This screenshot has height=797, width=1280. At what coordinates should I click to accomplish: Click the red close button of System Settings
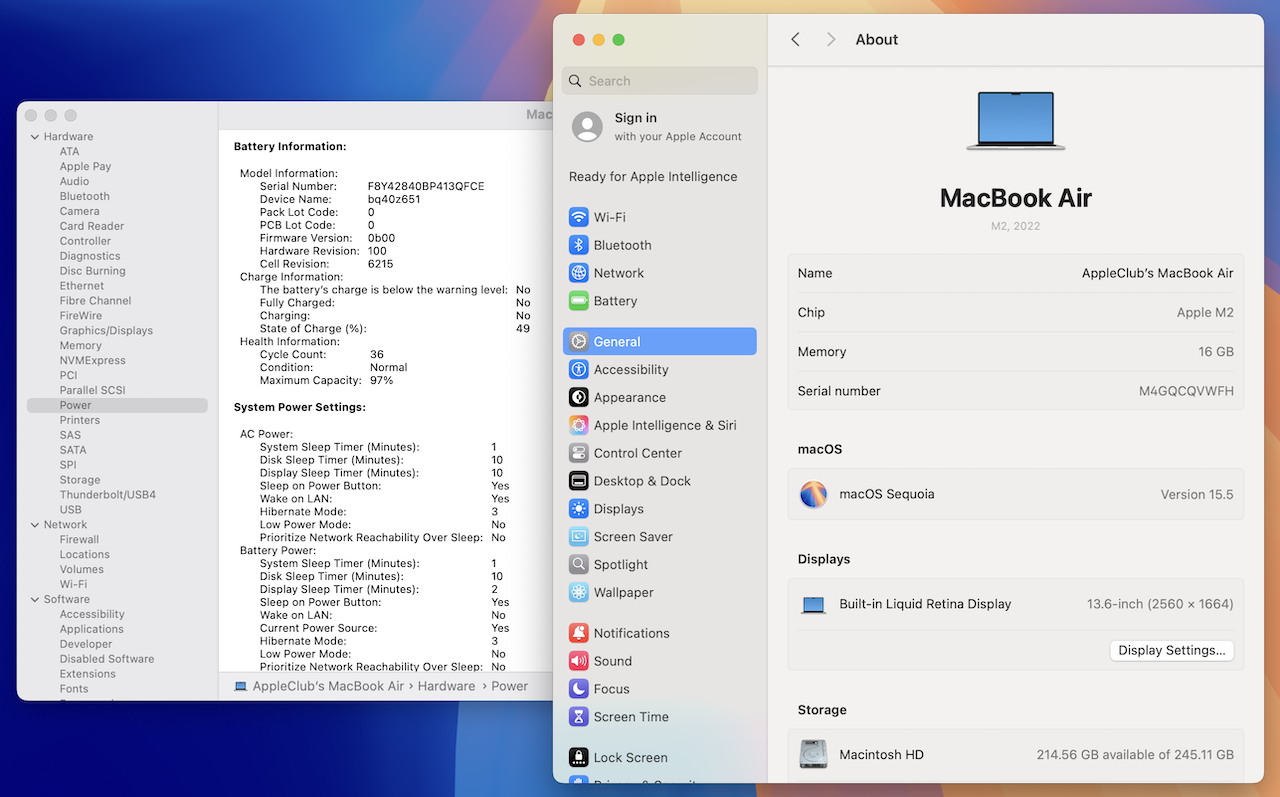tap(578, 40)
